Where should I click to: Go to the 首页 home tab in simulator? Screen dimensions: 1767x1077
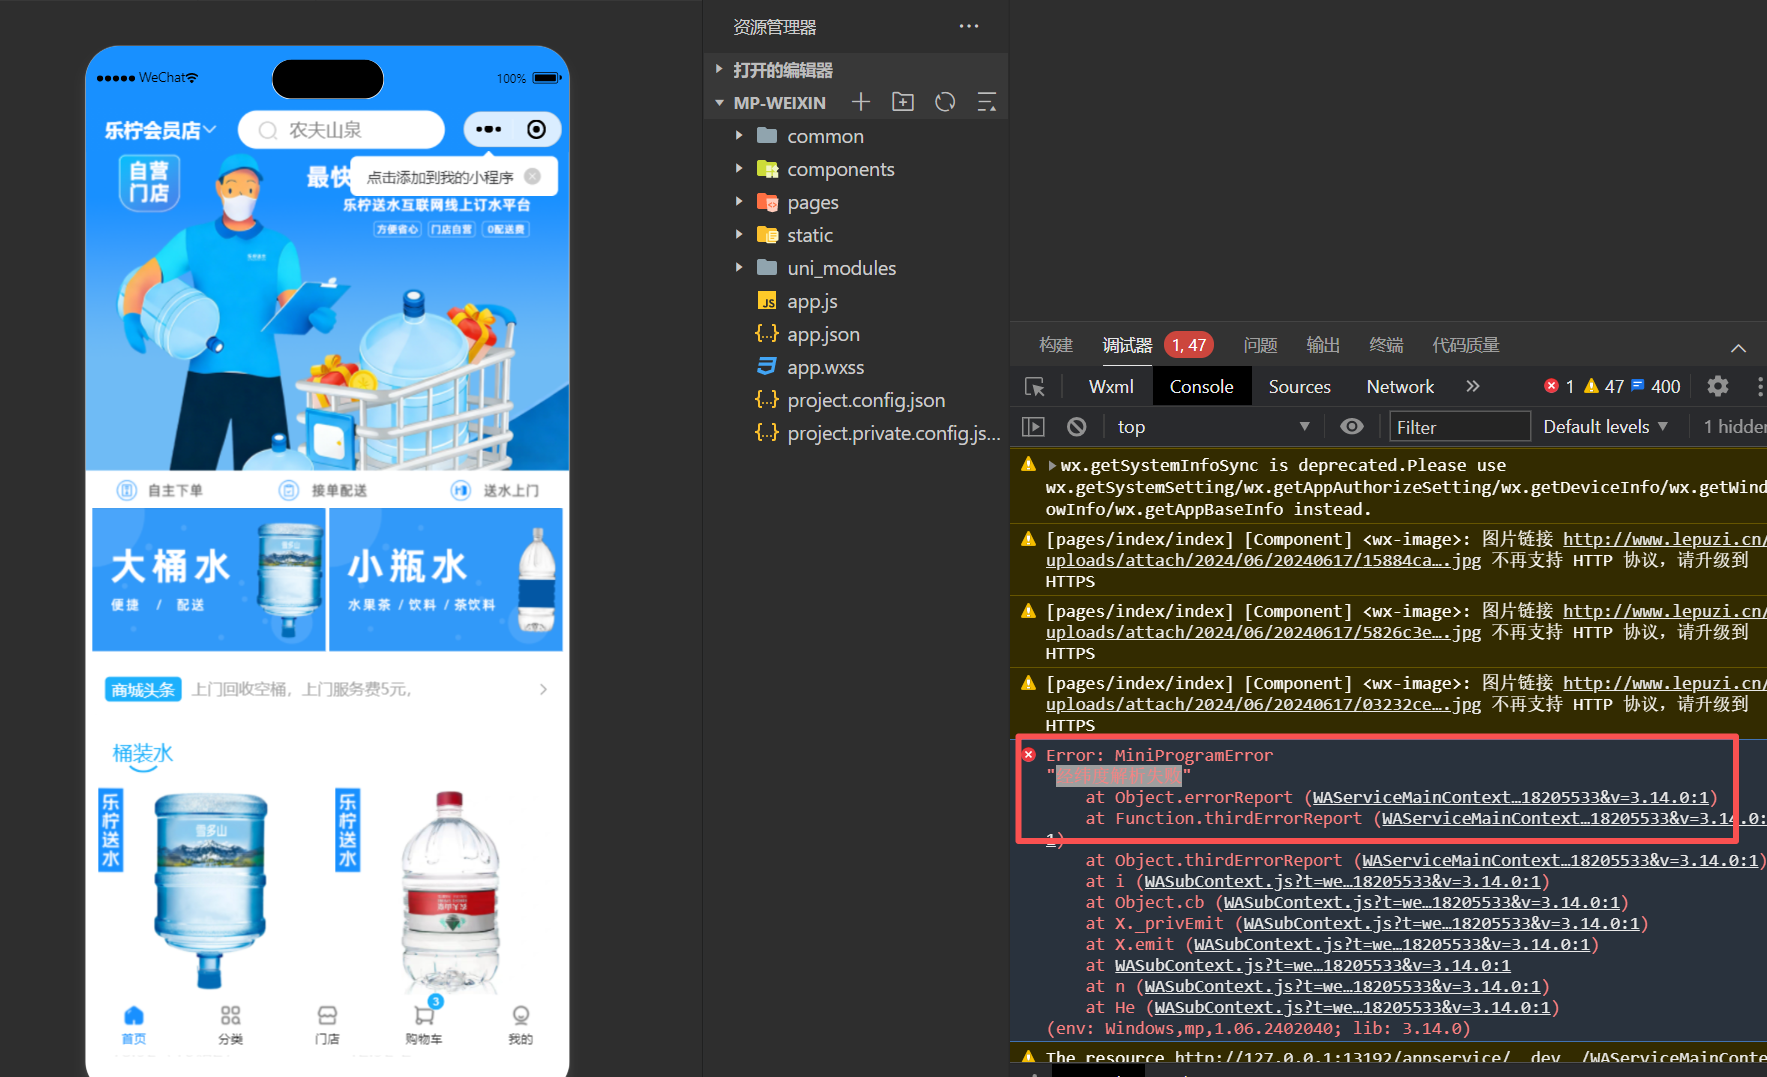134,1025
